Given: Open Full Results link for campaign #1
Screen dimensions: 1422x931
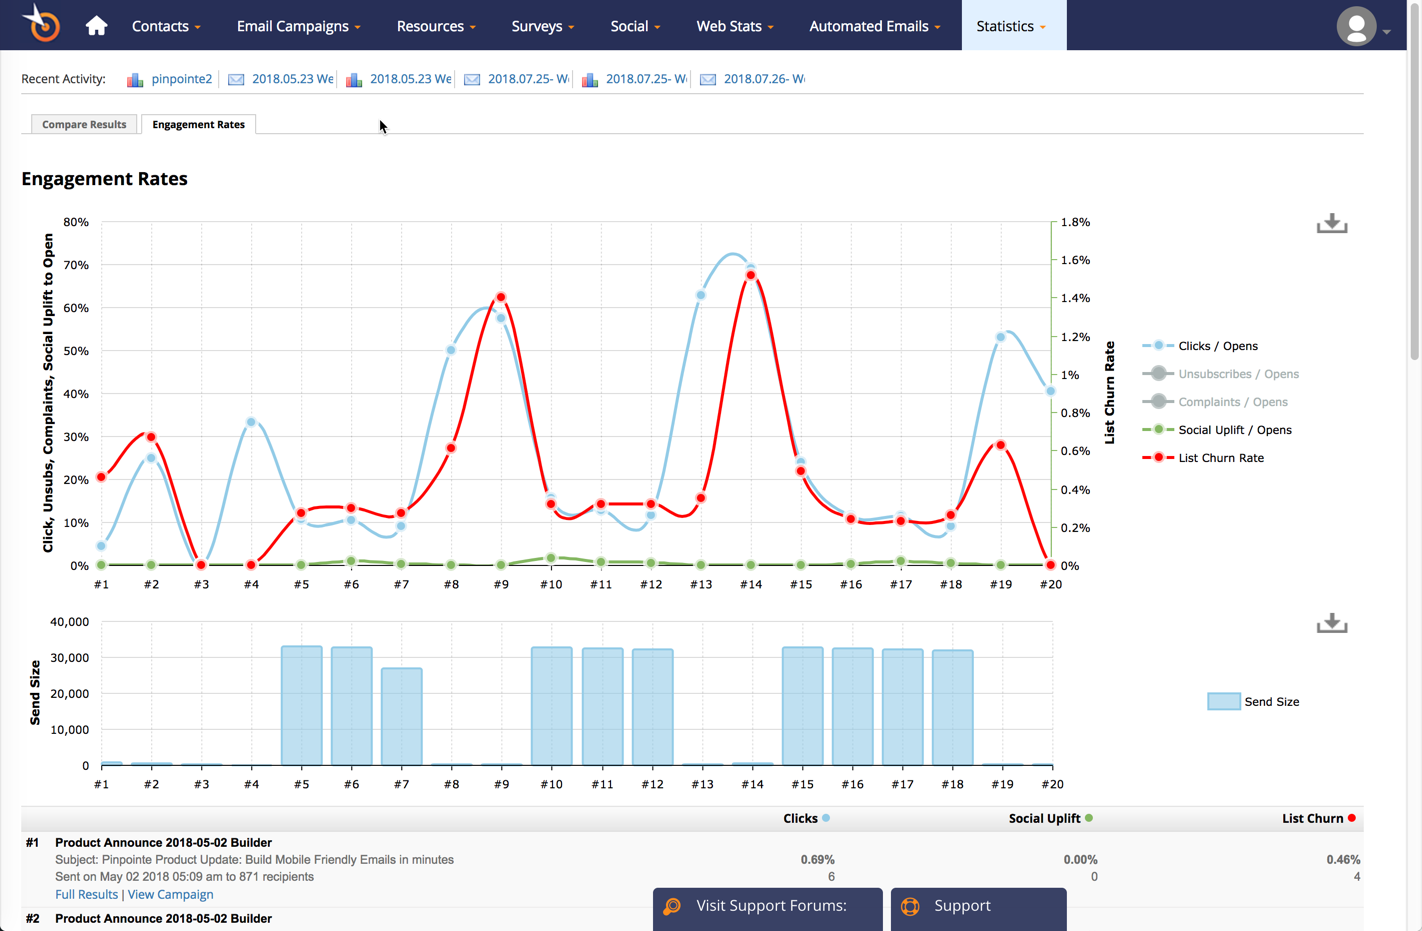Looking at the screenshot, I should click(86, 894).
